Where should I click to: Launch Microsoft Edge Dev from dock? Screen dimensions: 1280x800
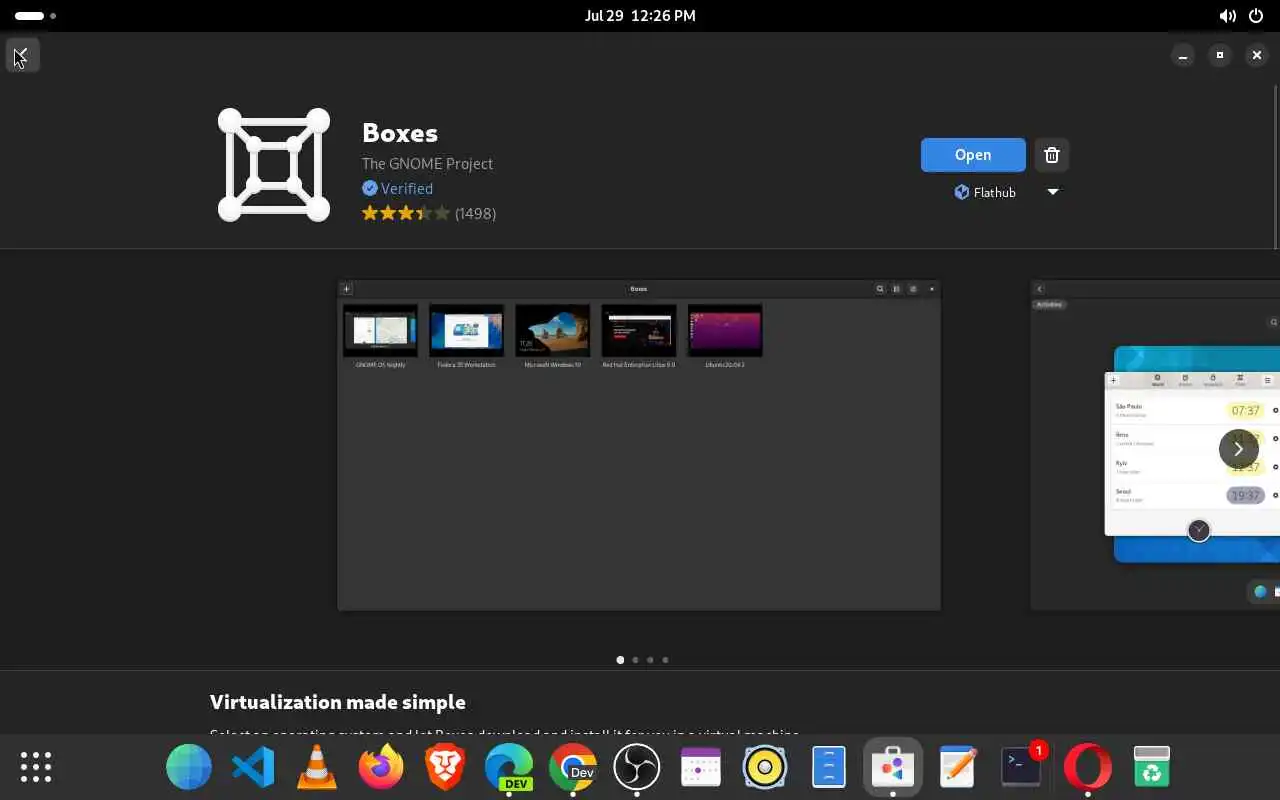(x=509, y=768)
